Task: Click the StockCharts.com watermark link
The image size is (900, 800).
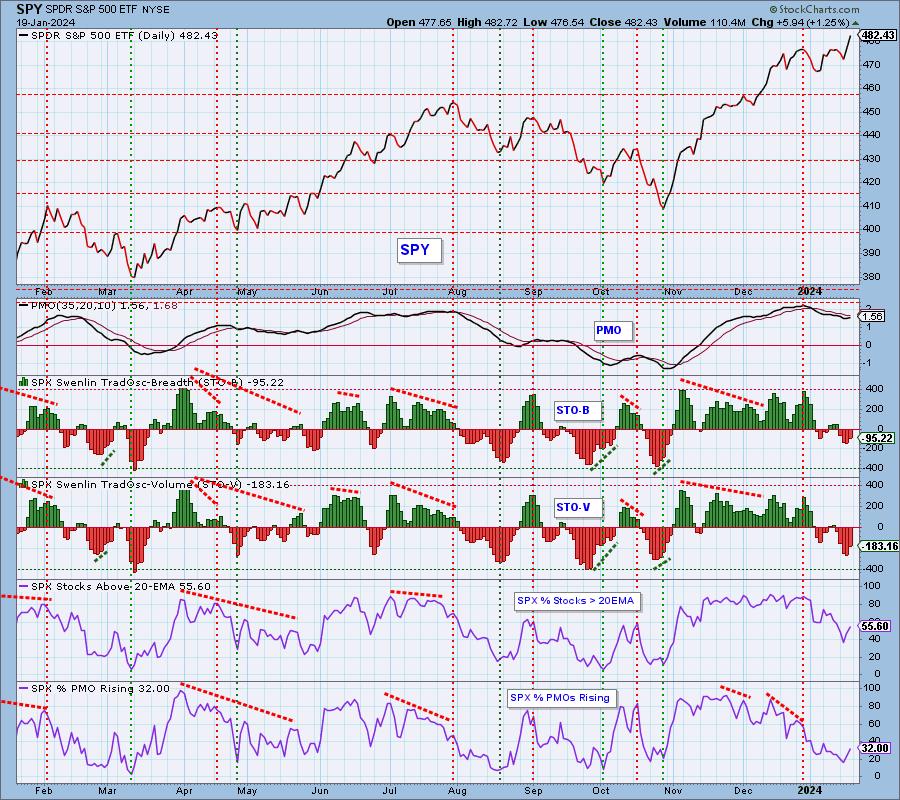Action: (814, 9)
